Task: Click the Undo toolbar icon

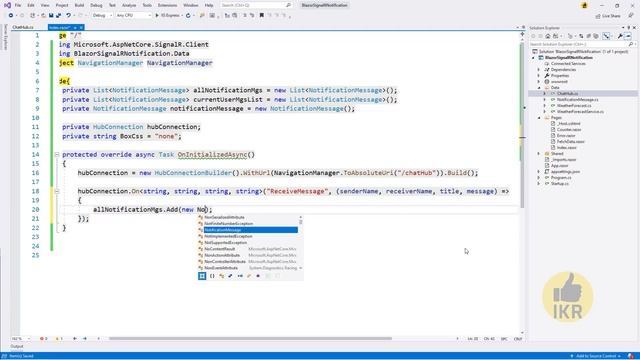Action: 68,16
